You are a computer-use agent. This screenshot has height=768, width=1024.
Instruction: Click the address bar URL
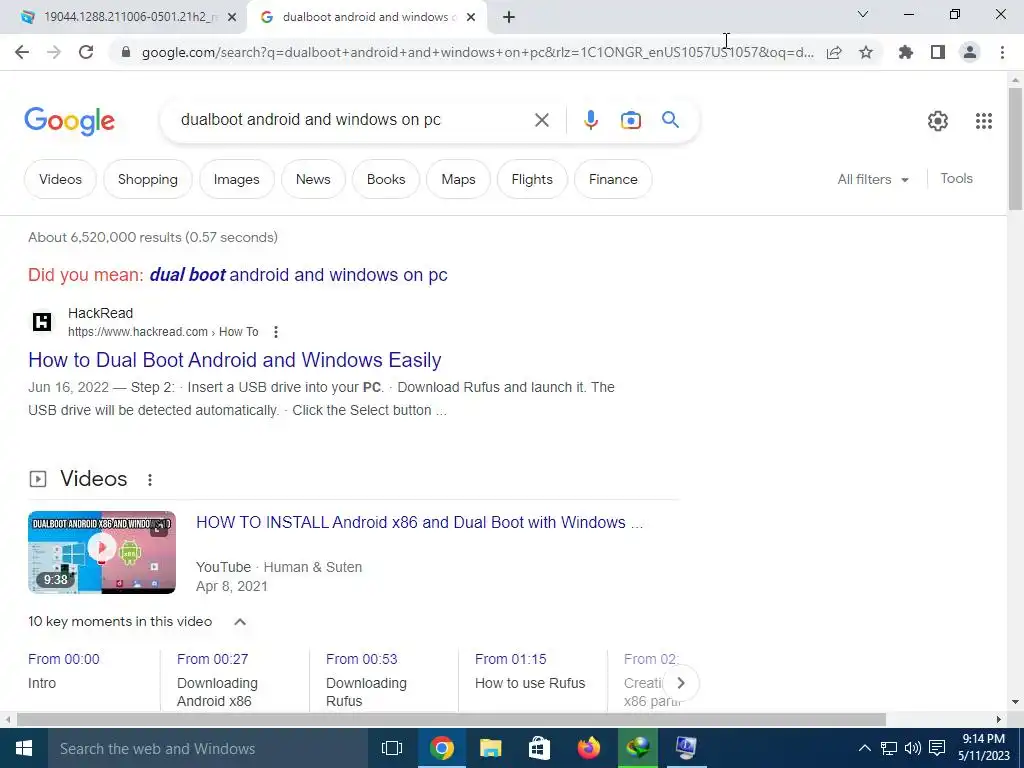477,52
